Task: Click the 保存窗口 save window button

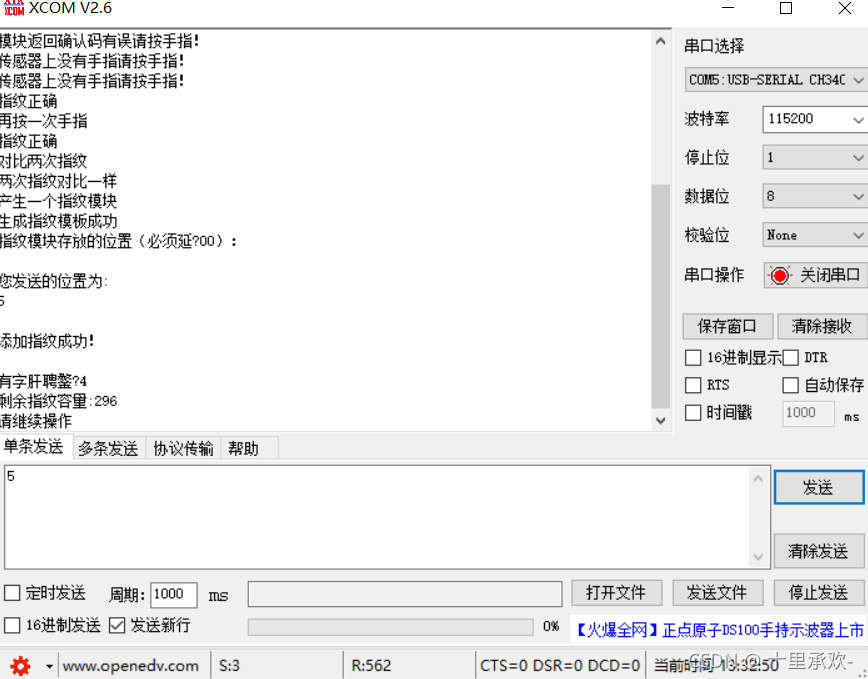Action: coord(727,326)
